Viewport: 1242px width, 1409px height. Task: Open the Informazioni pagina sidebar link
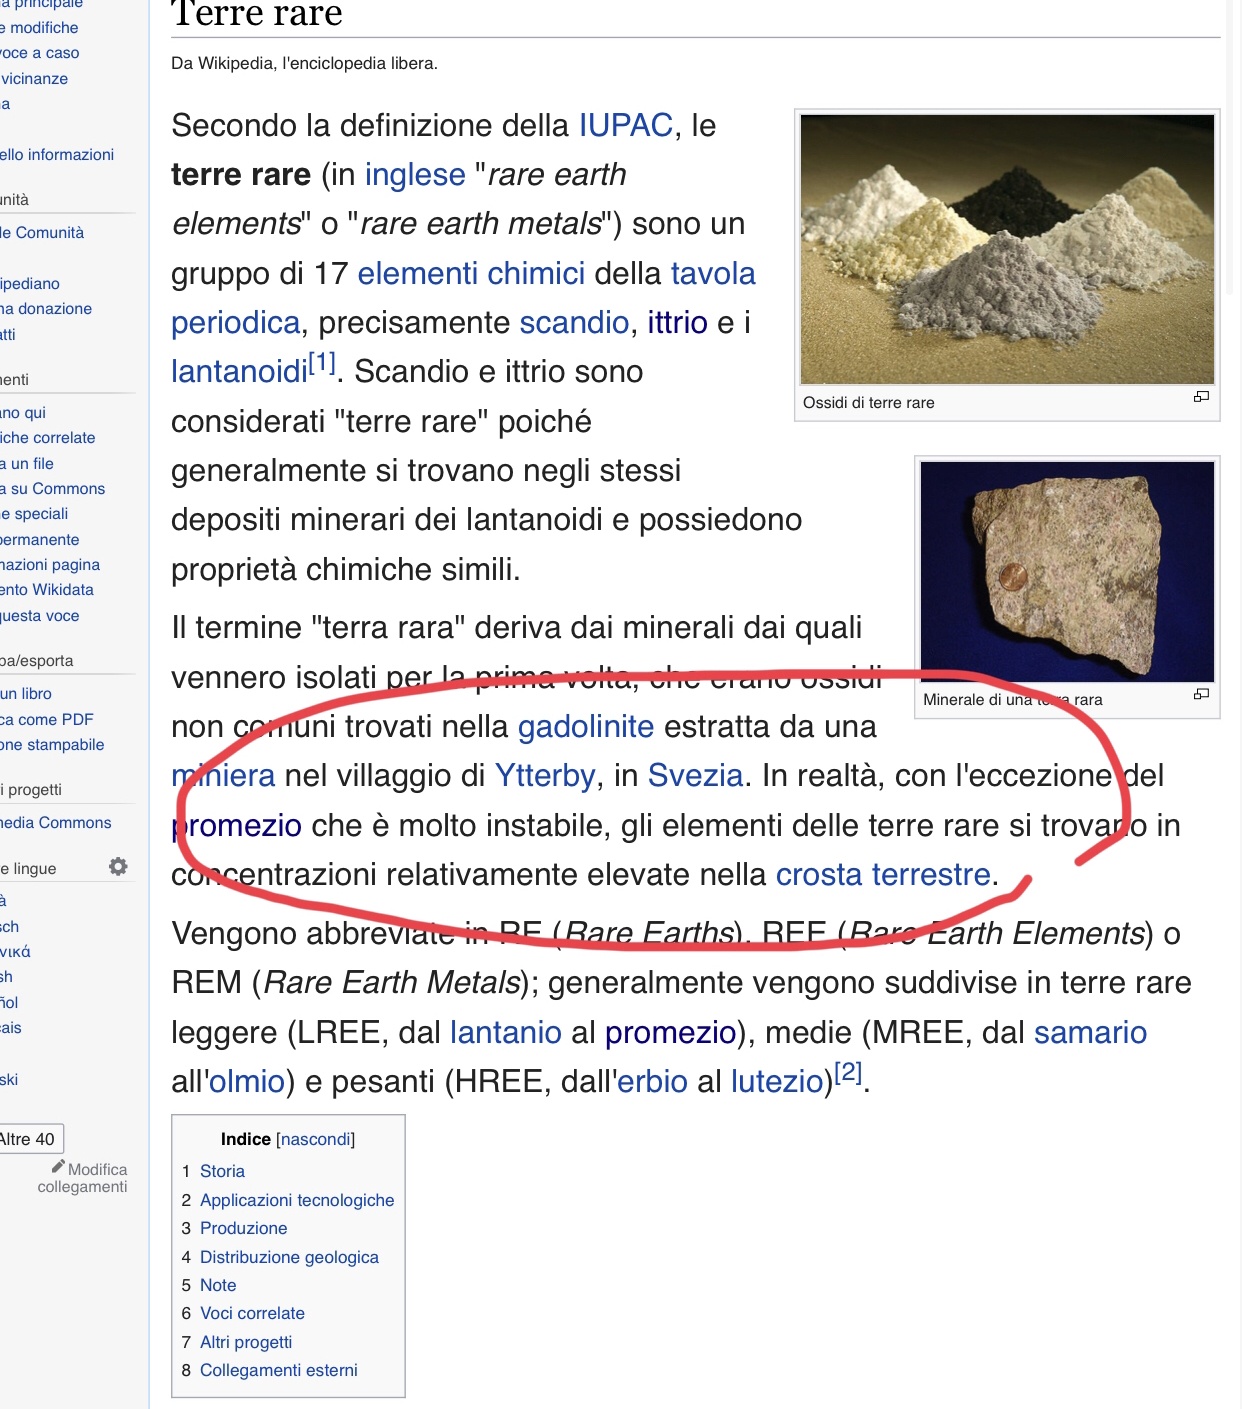point(50,565)
